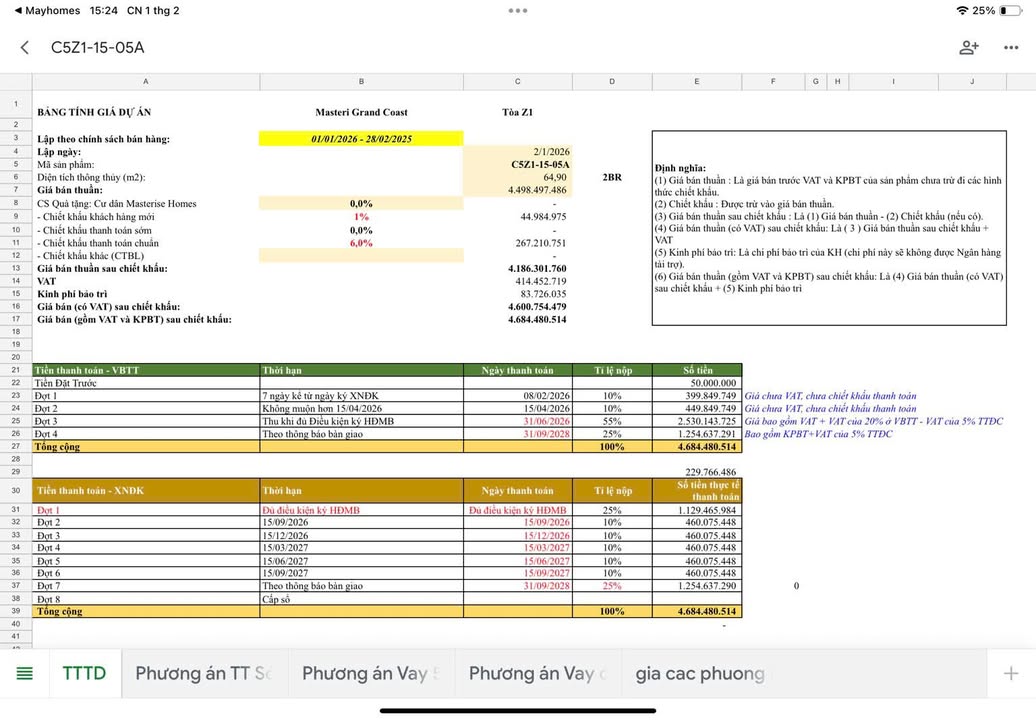1036x720 pixels.
Task: Tap the back chevron beside the file name
Action: 25,47
